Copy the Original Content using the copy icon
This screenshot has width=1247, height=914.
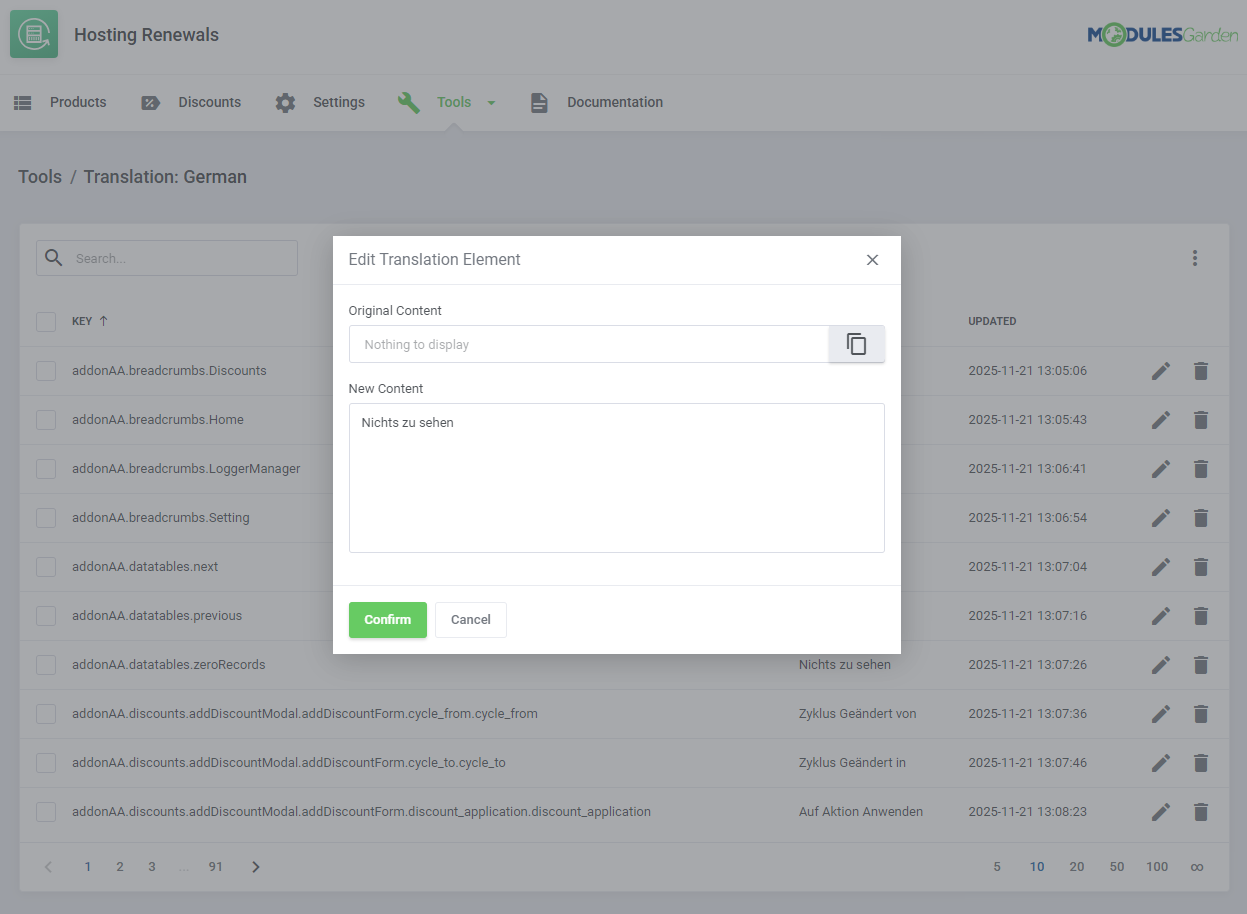coord(856,343)
